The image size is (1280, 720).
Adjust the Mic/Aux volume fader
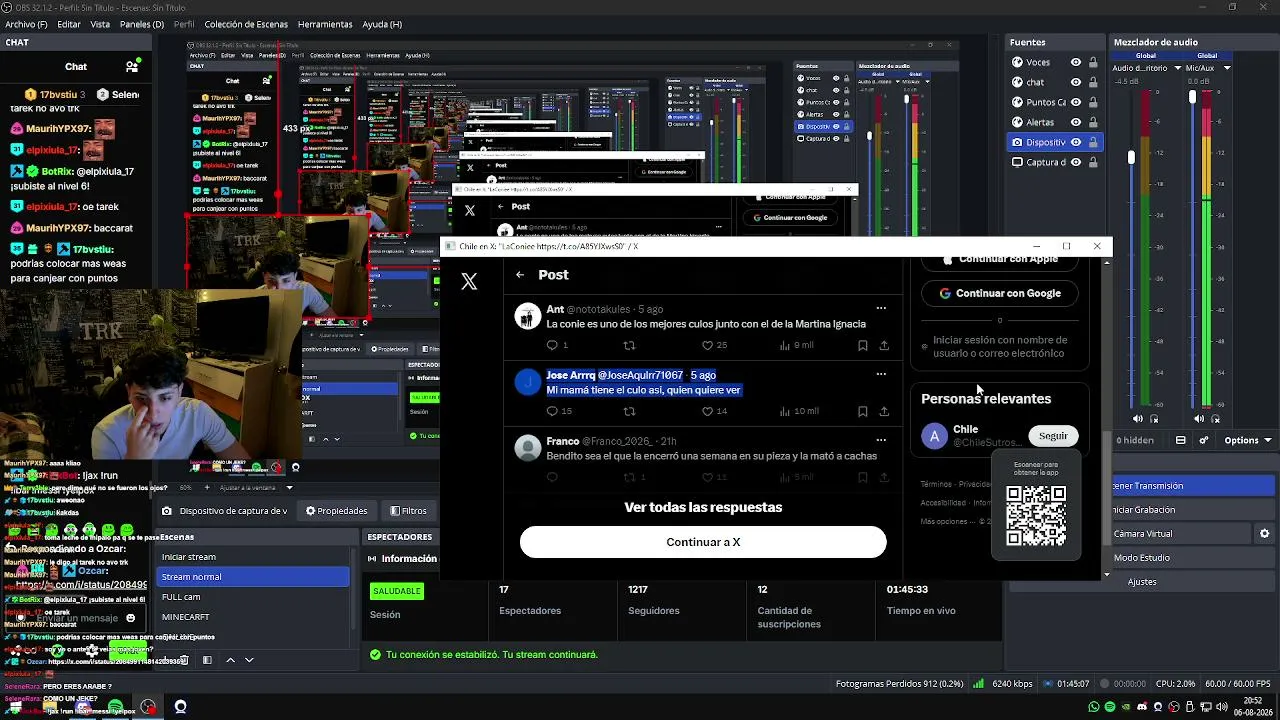tap(1192, 97)
